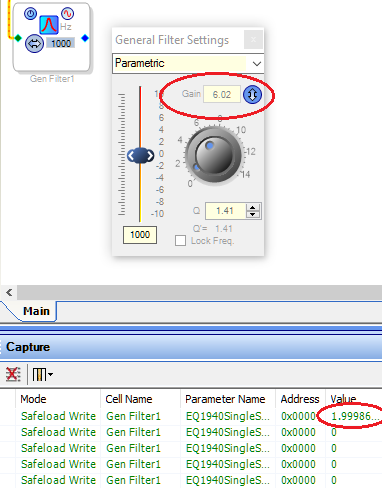Click the Q value field showing 1.41

(225, 211)
